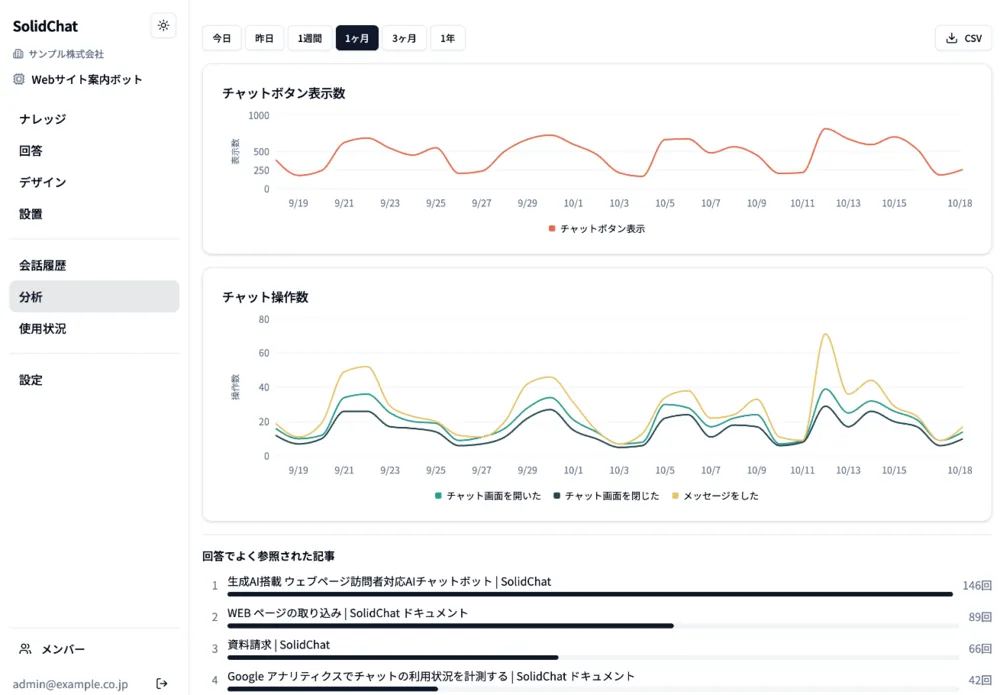Image resolution: width=1000 pixels, height=695 pixels.
Task: Click the 生成AI搭載 article title row
Action: pos(389,582)
